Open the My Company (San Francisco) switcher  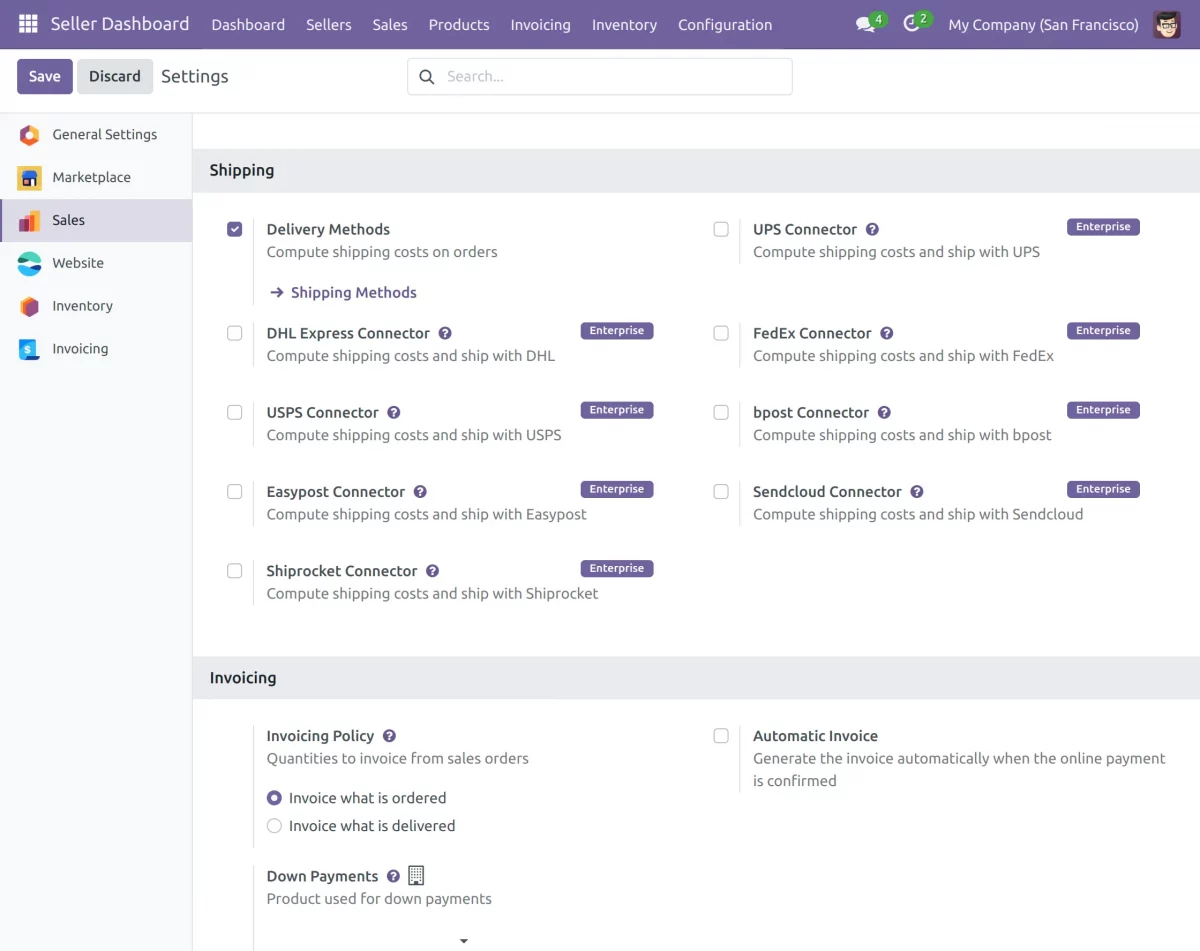(1043, 24)
